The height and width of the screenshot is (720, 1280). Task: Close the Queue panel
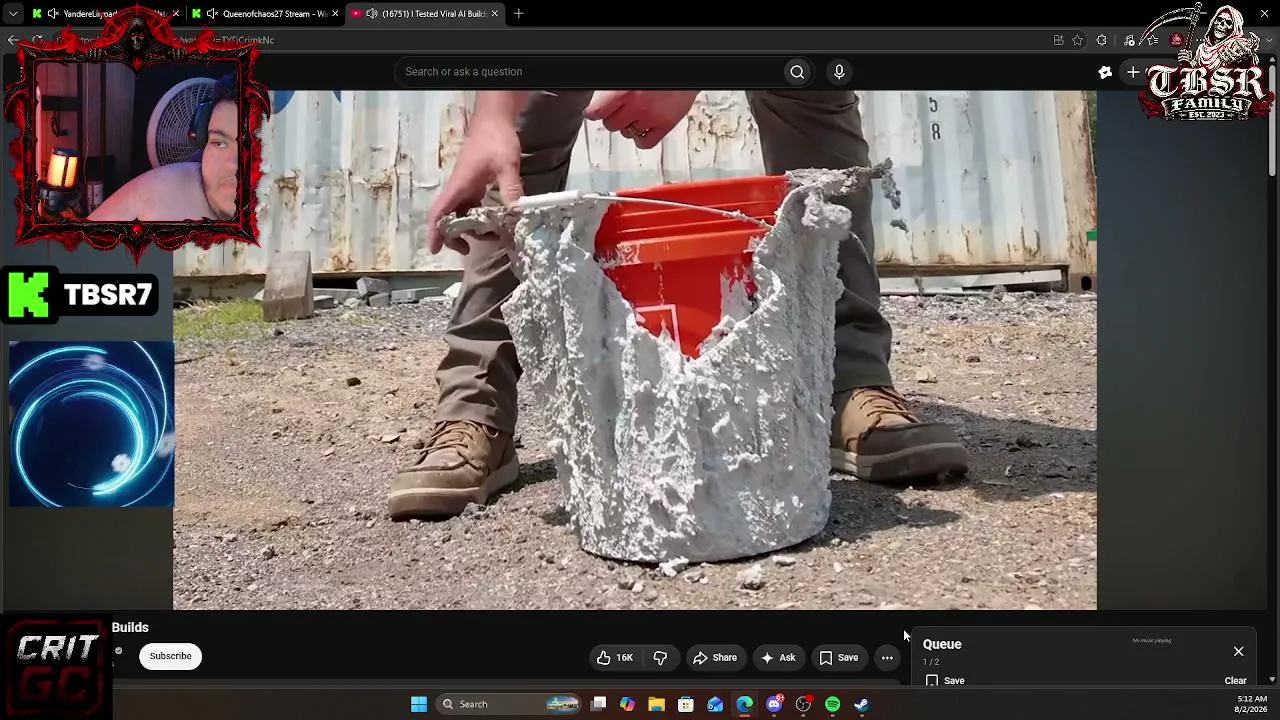click(1238, 651)
